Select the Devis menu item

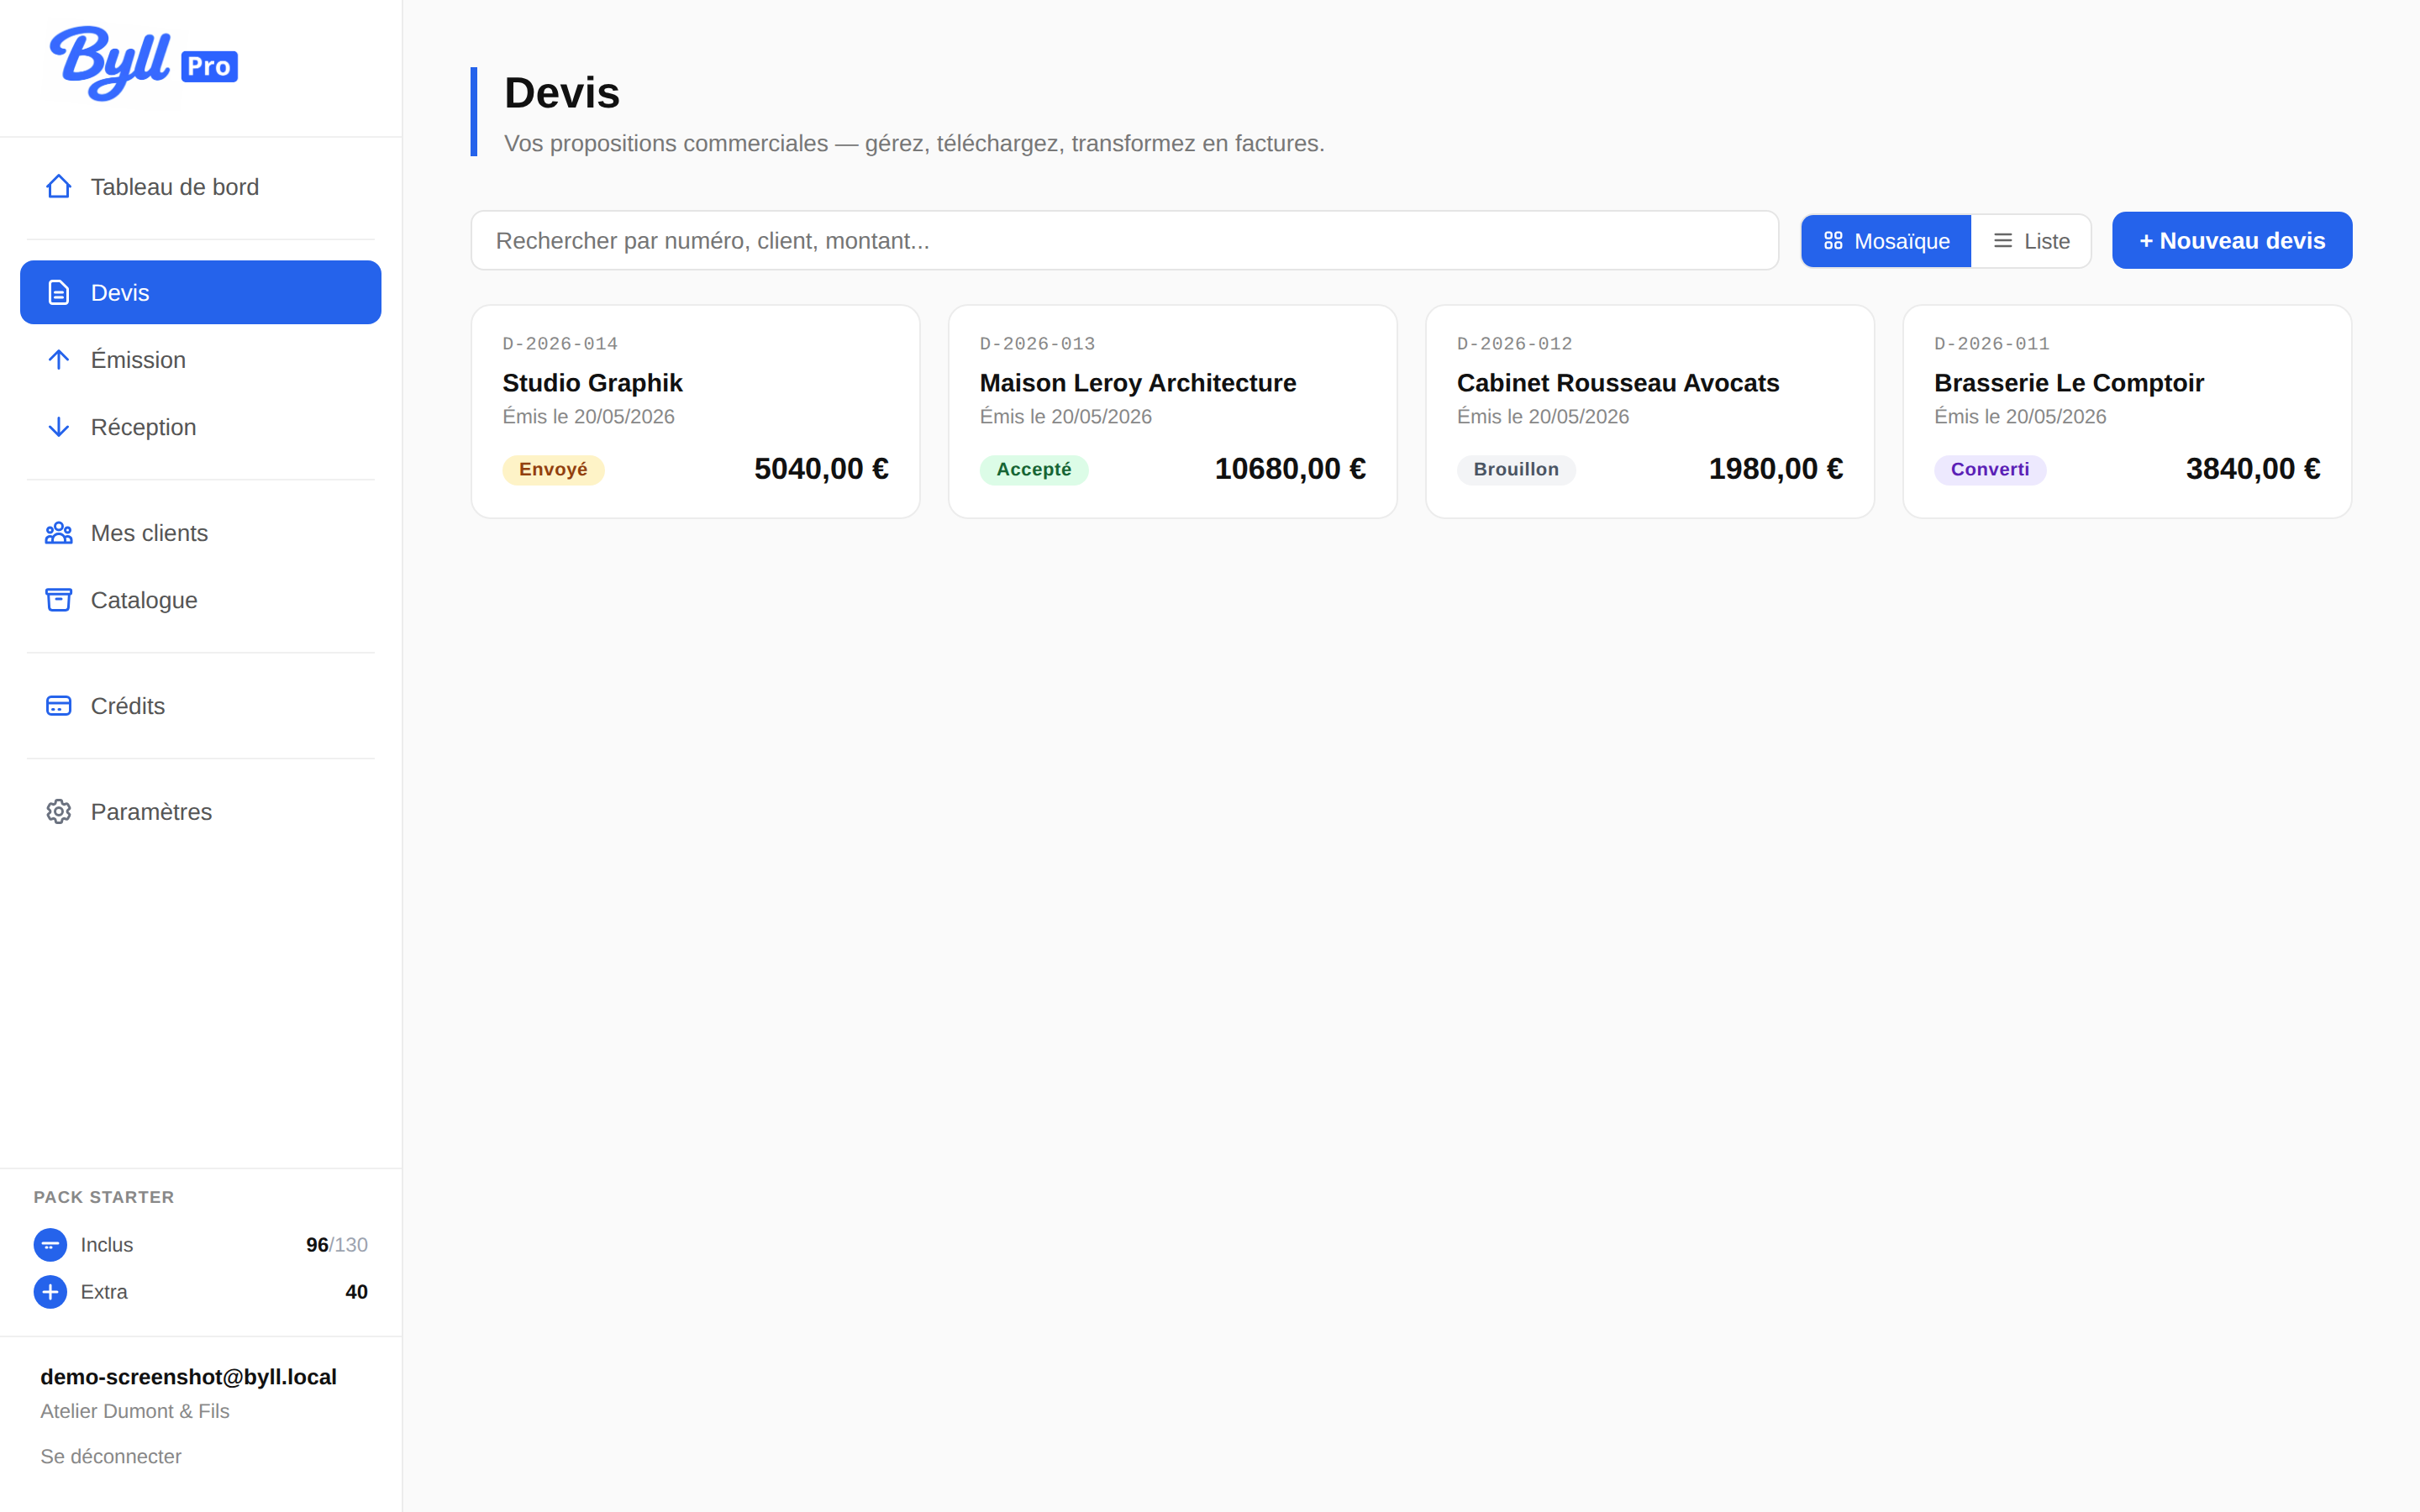click(x=201, y=292)
